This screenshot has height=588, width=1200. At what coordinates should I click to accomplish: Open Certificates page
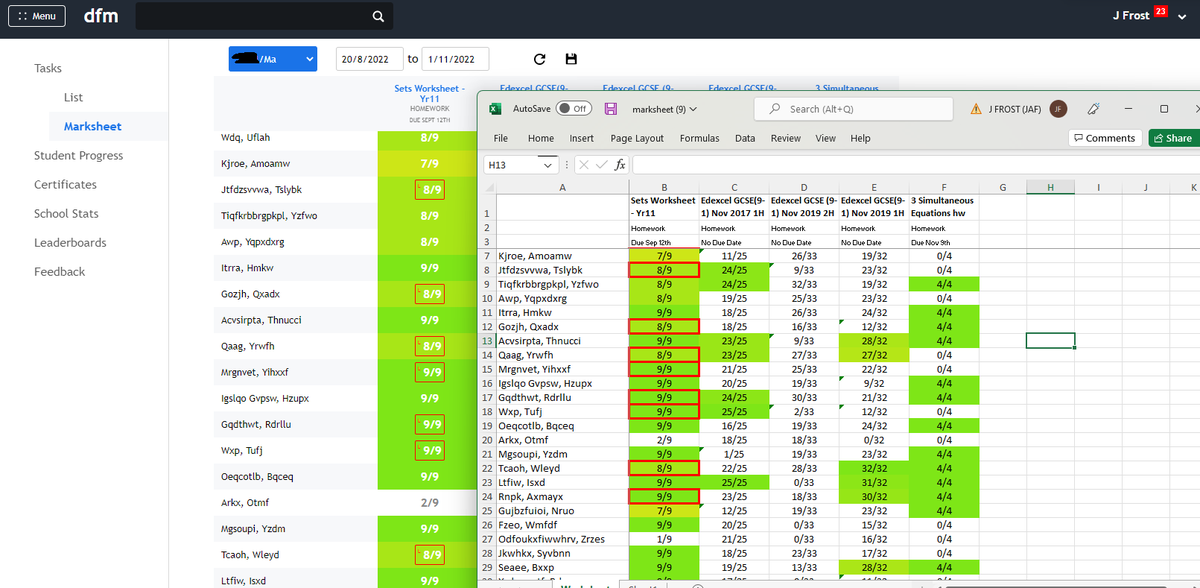pyautogui.click(x=65, y=184)
